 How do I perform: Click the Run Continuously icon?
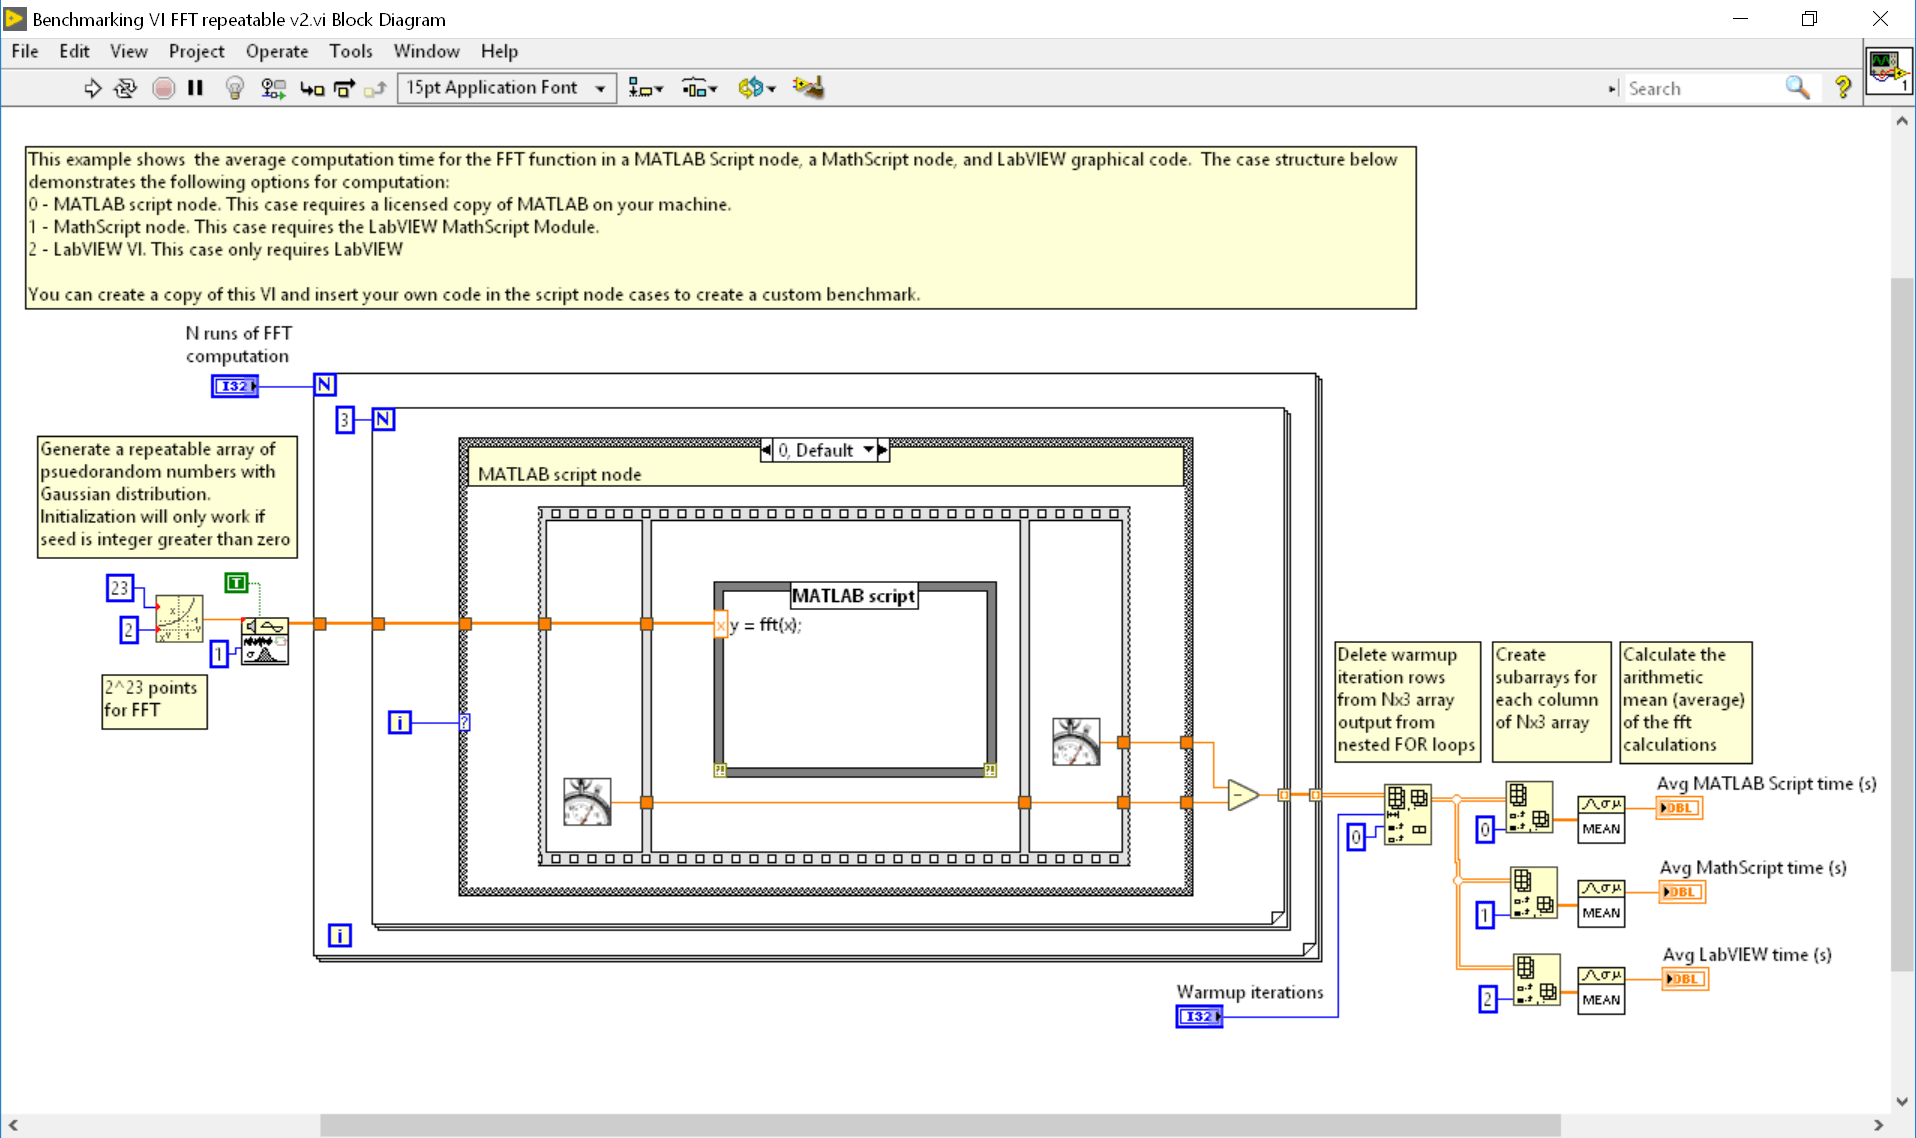125,88
